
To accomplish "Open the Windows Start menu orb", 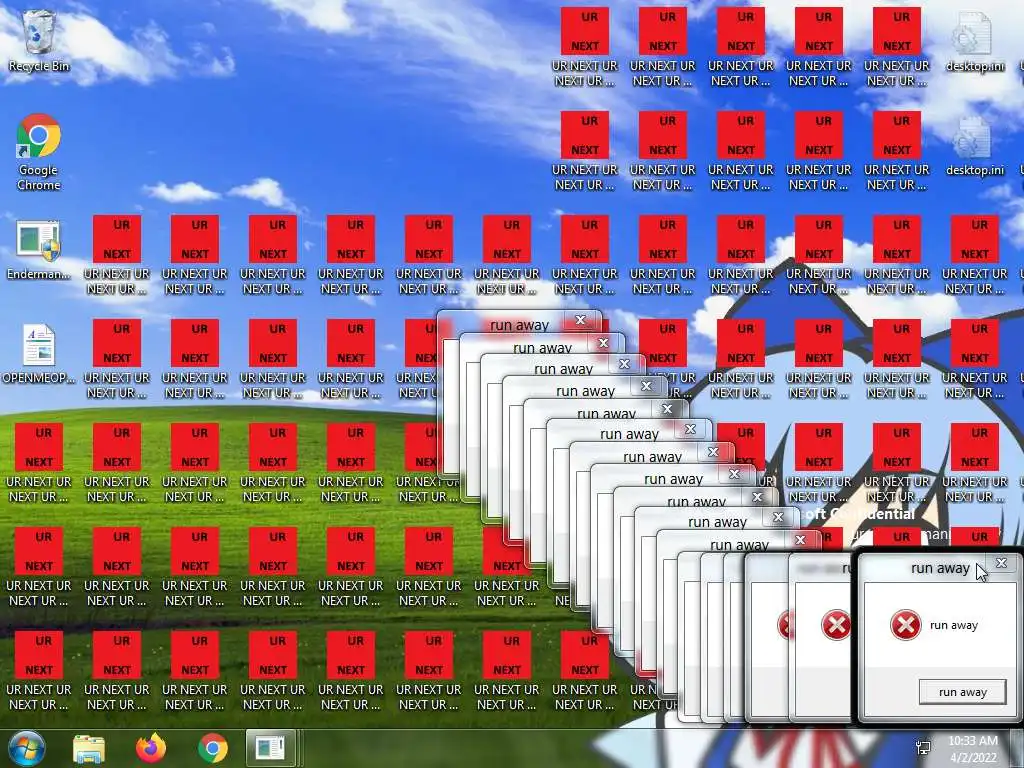I will [26, 748].
